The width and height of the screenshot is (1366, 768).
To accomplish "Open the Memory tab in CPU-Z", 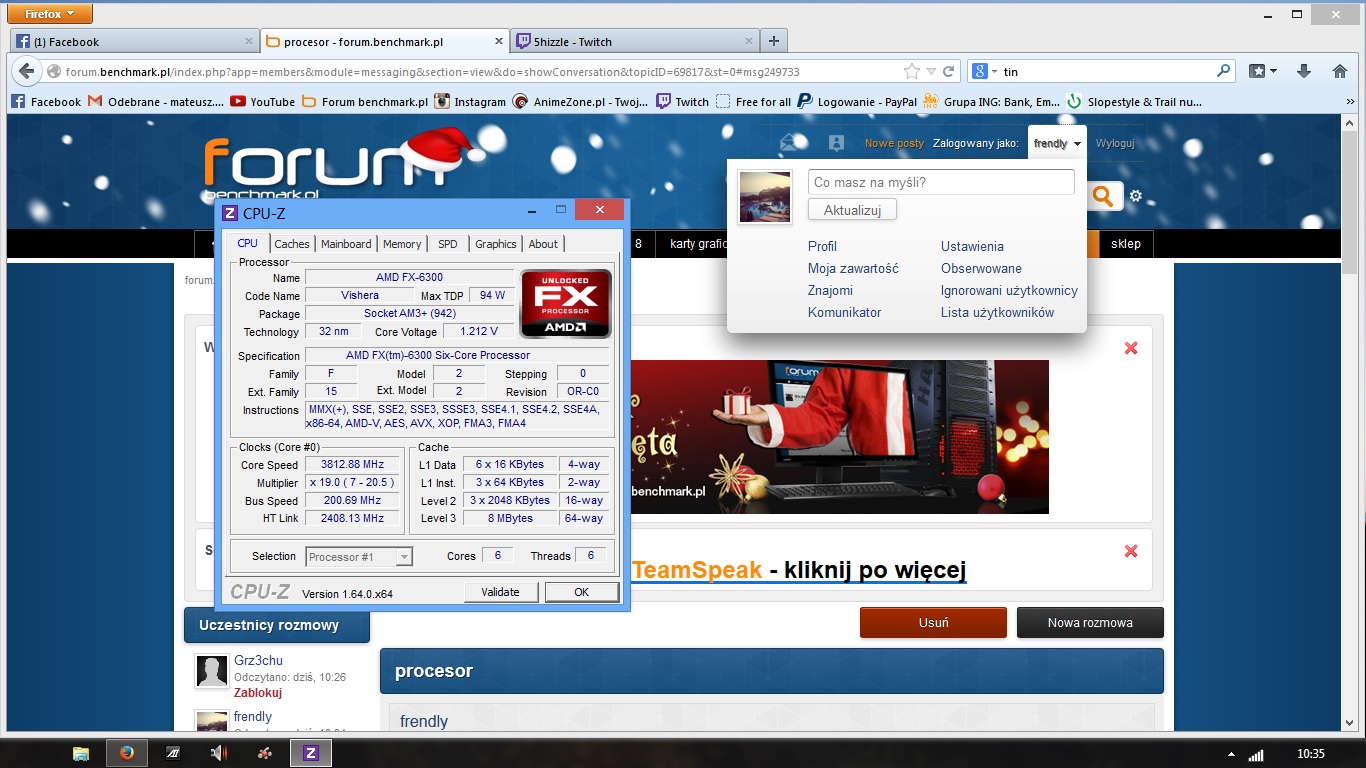I will click(x=402, y=244).
